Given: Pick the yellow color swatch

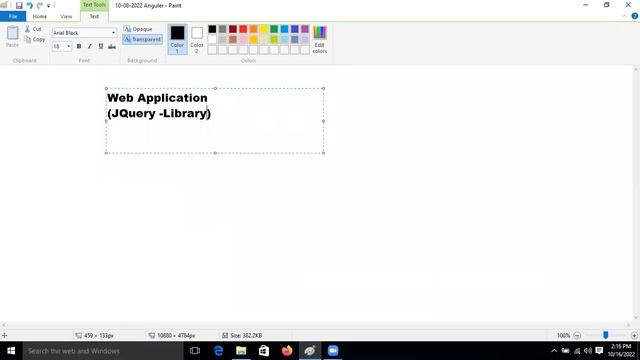Looking at the screenshot, I should tap(264, 29).
